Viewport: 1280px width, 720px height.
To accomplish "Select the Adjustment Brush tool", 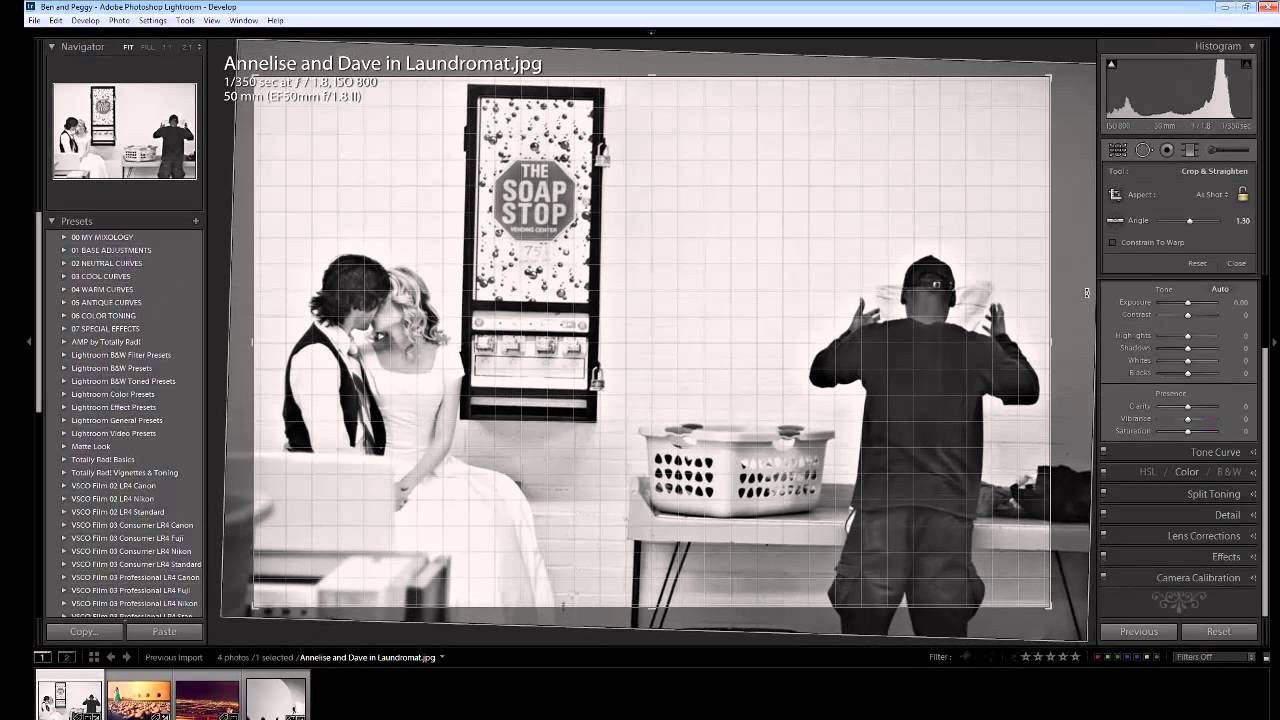I will coord(1228,150).
